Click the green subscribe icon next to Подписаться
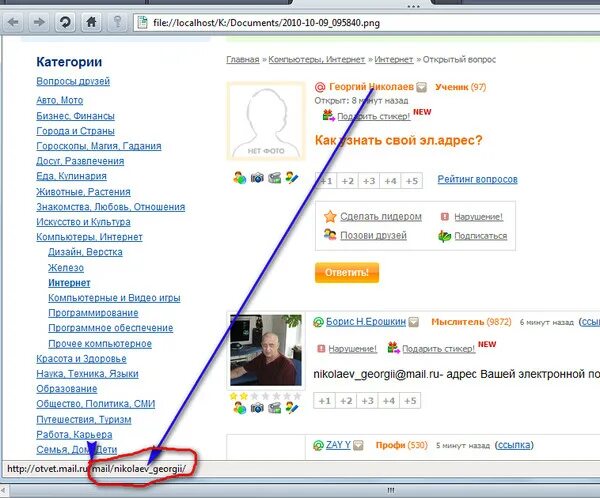 pyautogui.click(x=444, y=236)
